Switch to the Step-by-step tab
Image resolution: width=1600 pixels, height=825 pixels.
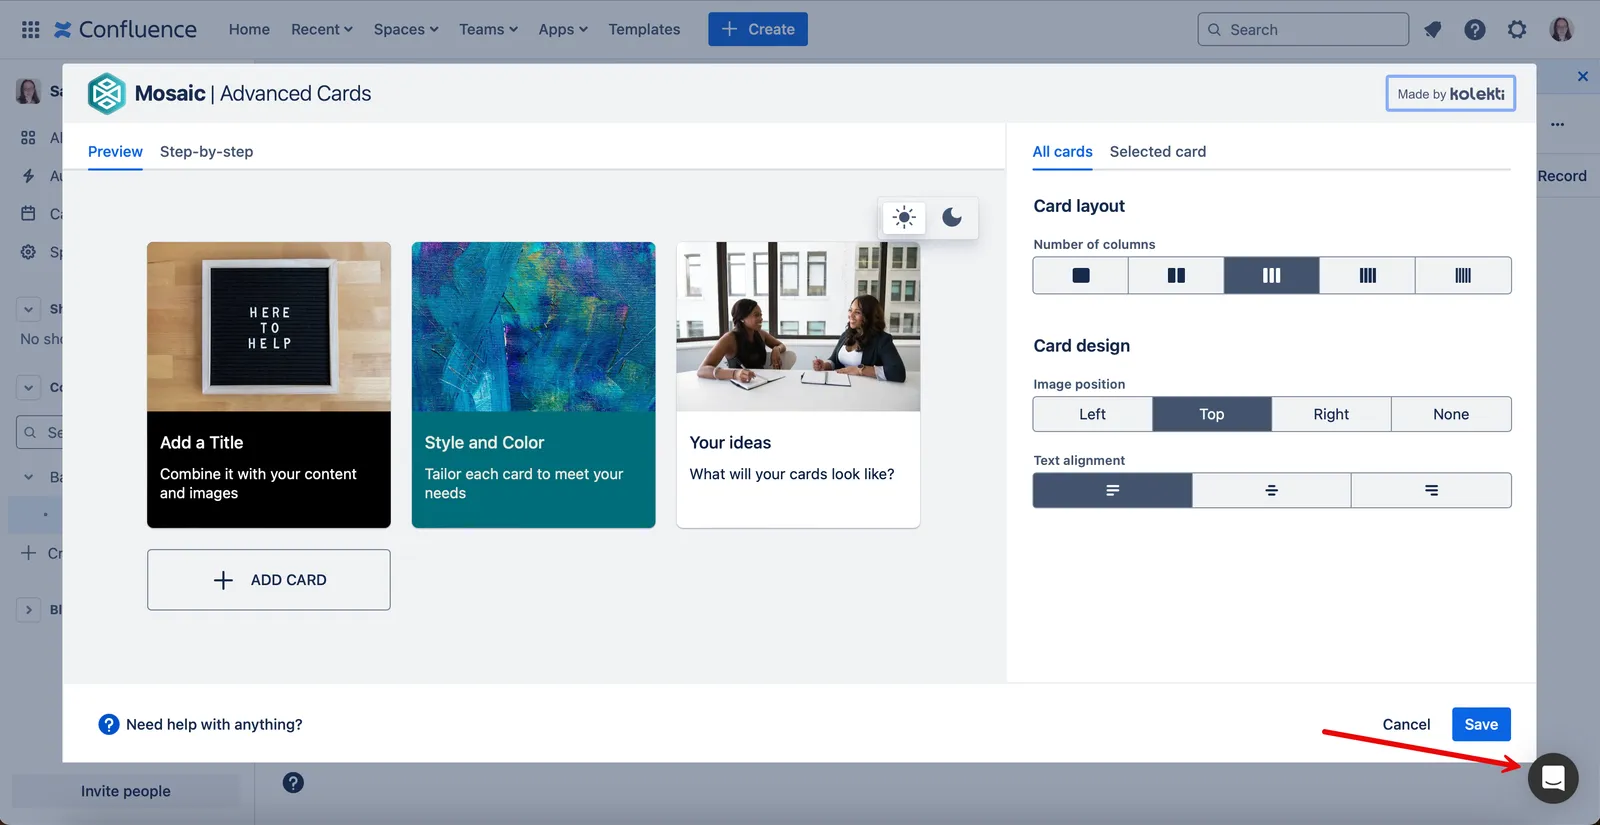[207, 152]
